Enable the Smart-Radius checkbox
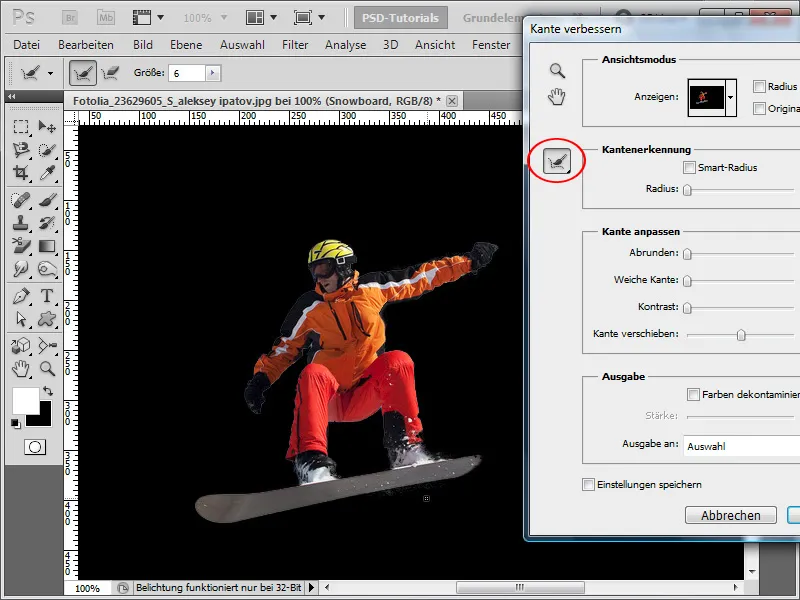The width and height of the screenshot is (800, 600). tap(689, 167)
